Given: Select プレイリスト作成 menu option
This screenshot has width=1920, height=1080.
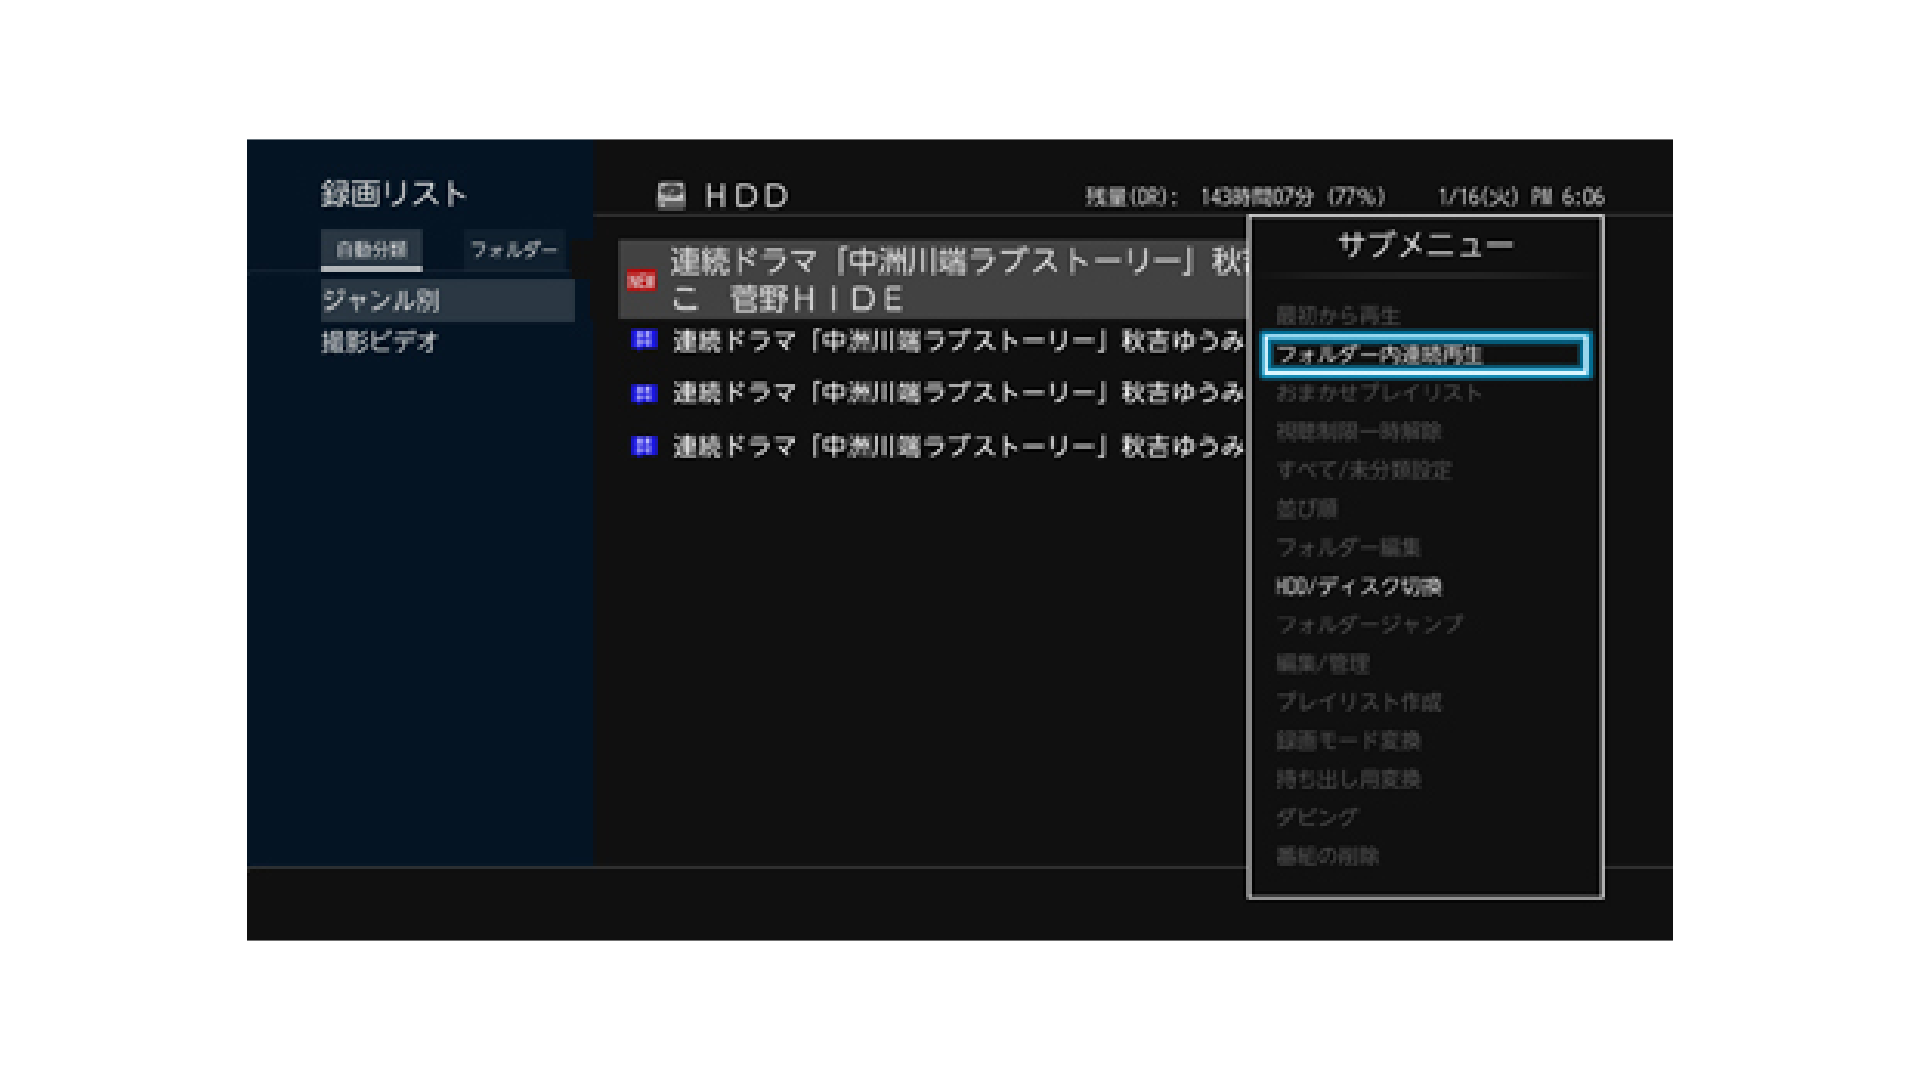Looking at the screenshot, I should click(x=1358, y=702).
